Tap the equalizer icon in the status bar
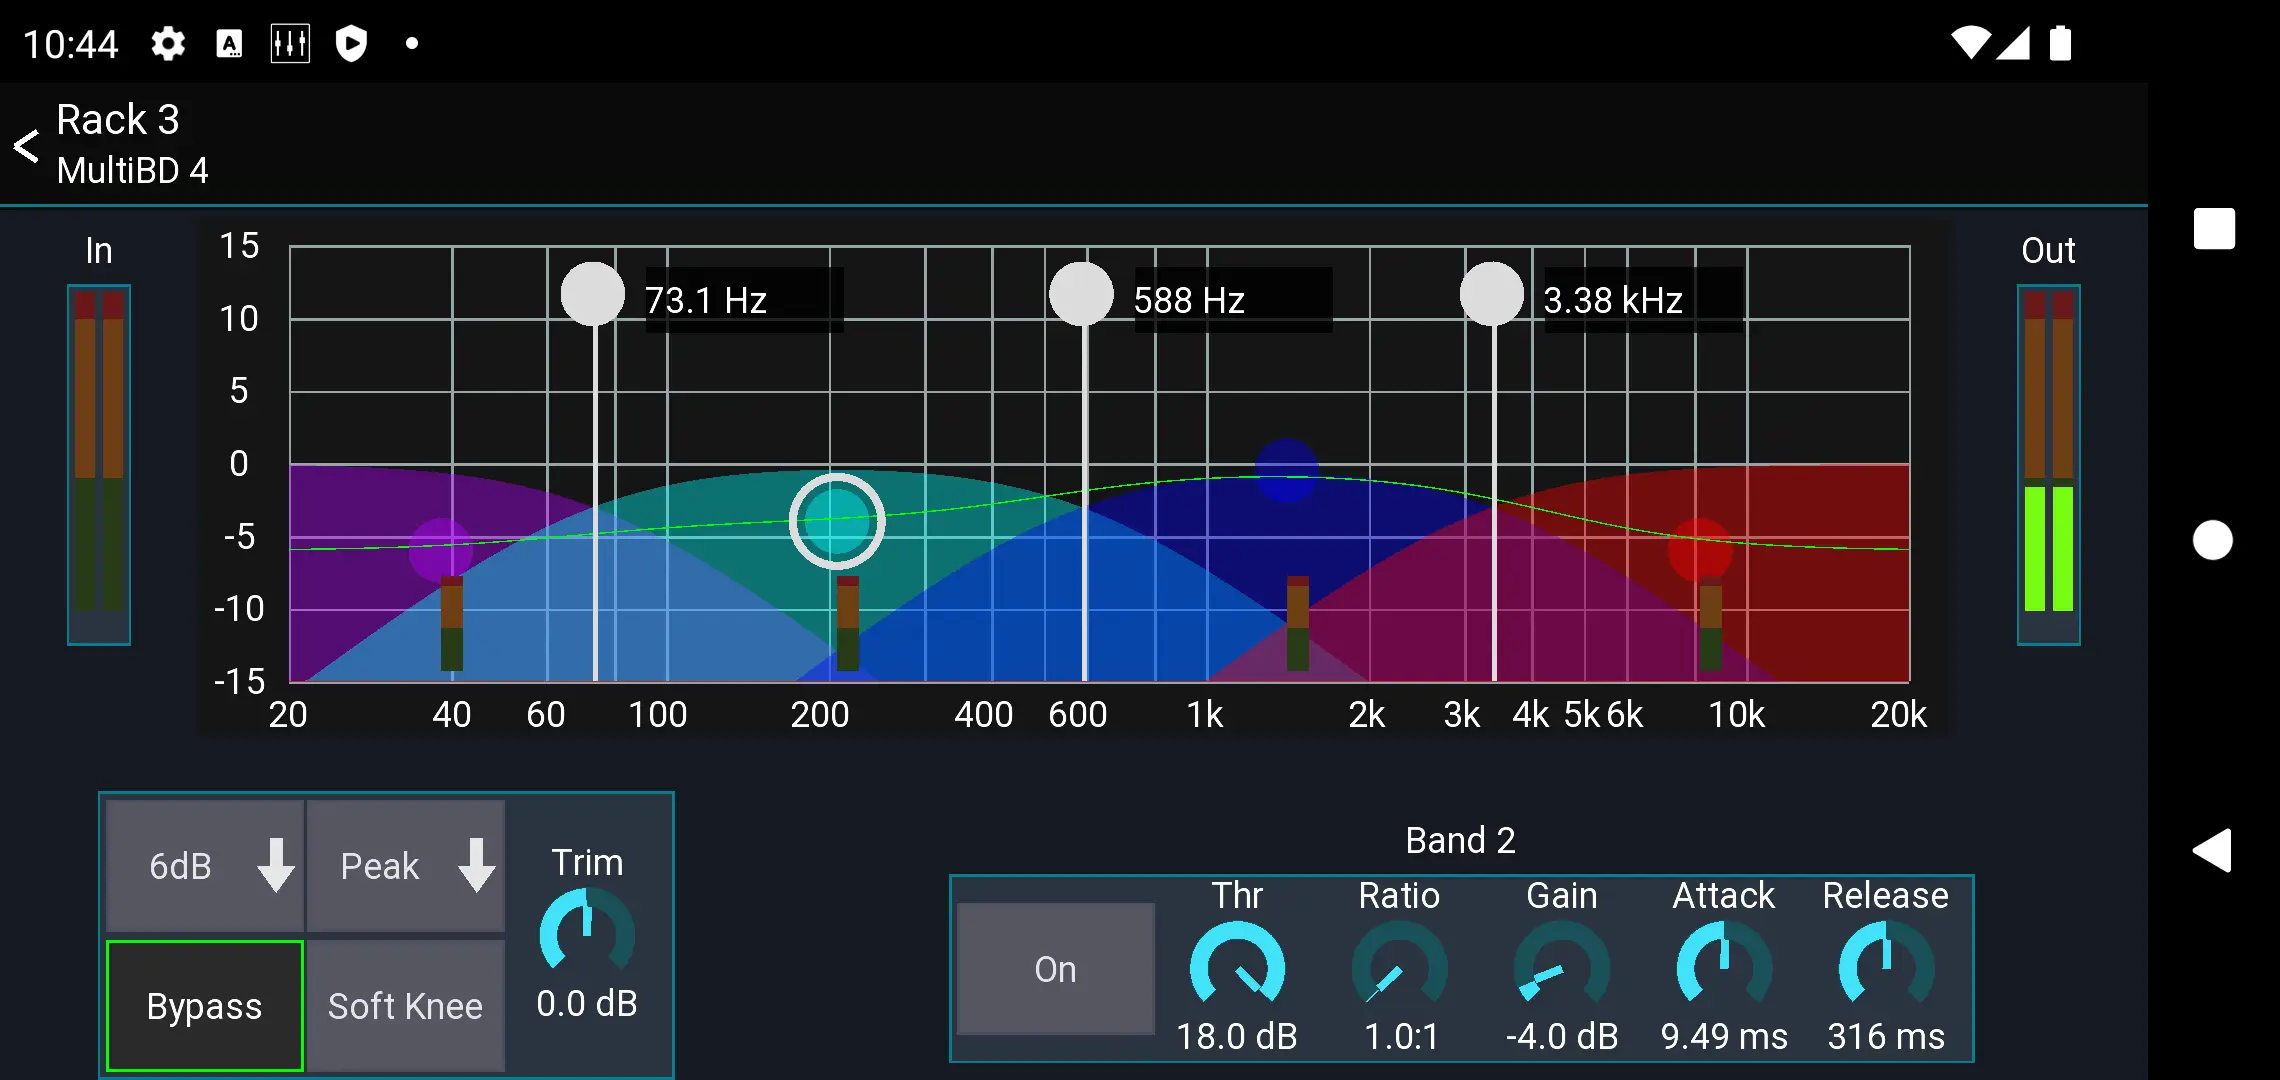Viewport: 2280px width, 1080px height. coord(290,42)
